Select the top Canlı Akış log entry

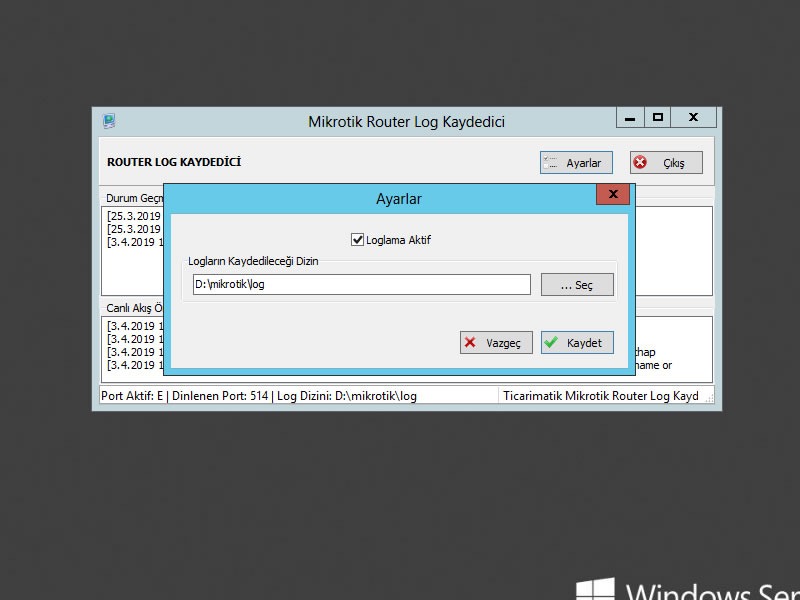[134, 326]
